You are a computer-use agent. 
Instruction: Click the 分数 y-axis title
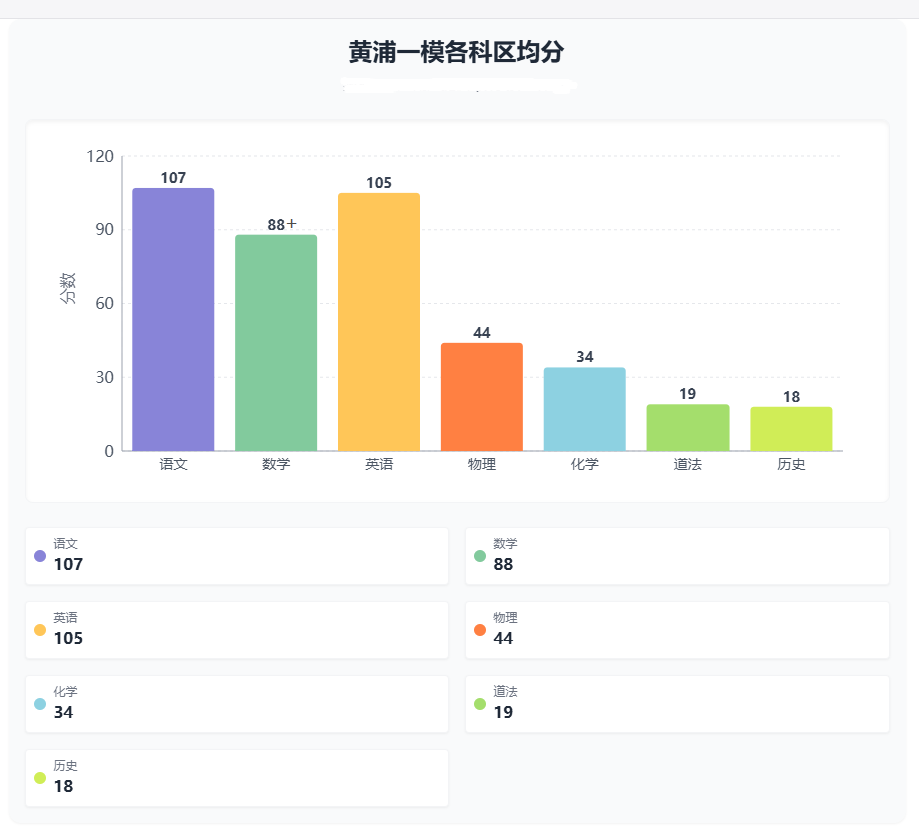(x=68, y=289)
